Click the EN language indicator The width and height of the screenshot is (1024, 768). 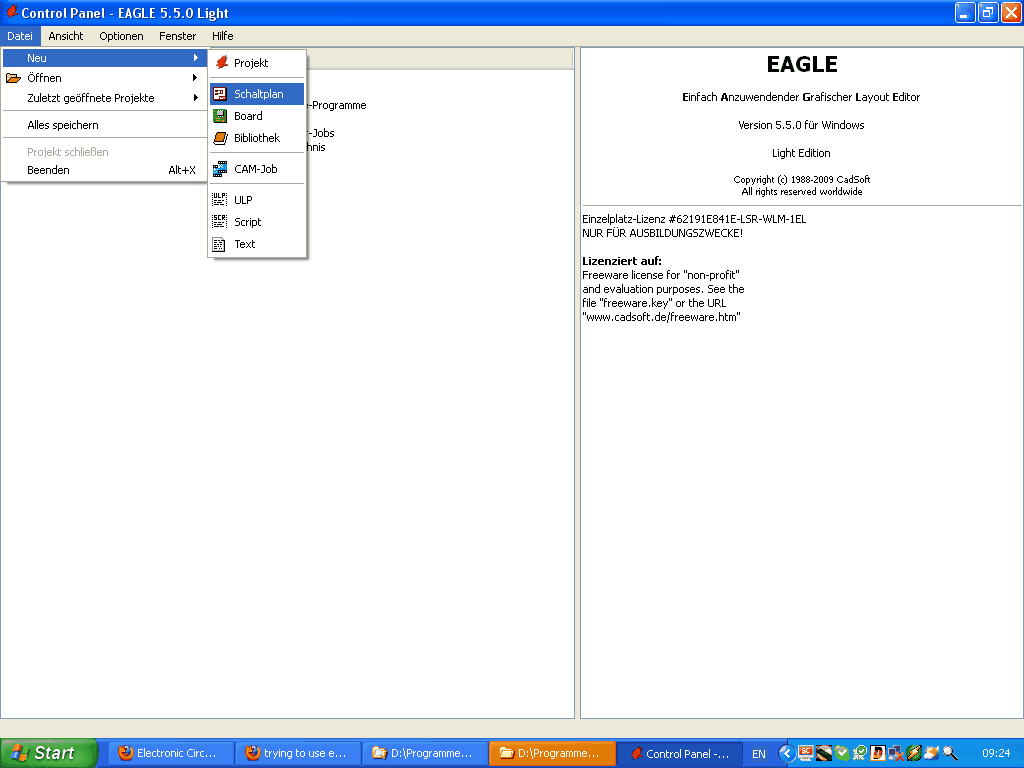tap(759, 754)
